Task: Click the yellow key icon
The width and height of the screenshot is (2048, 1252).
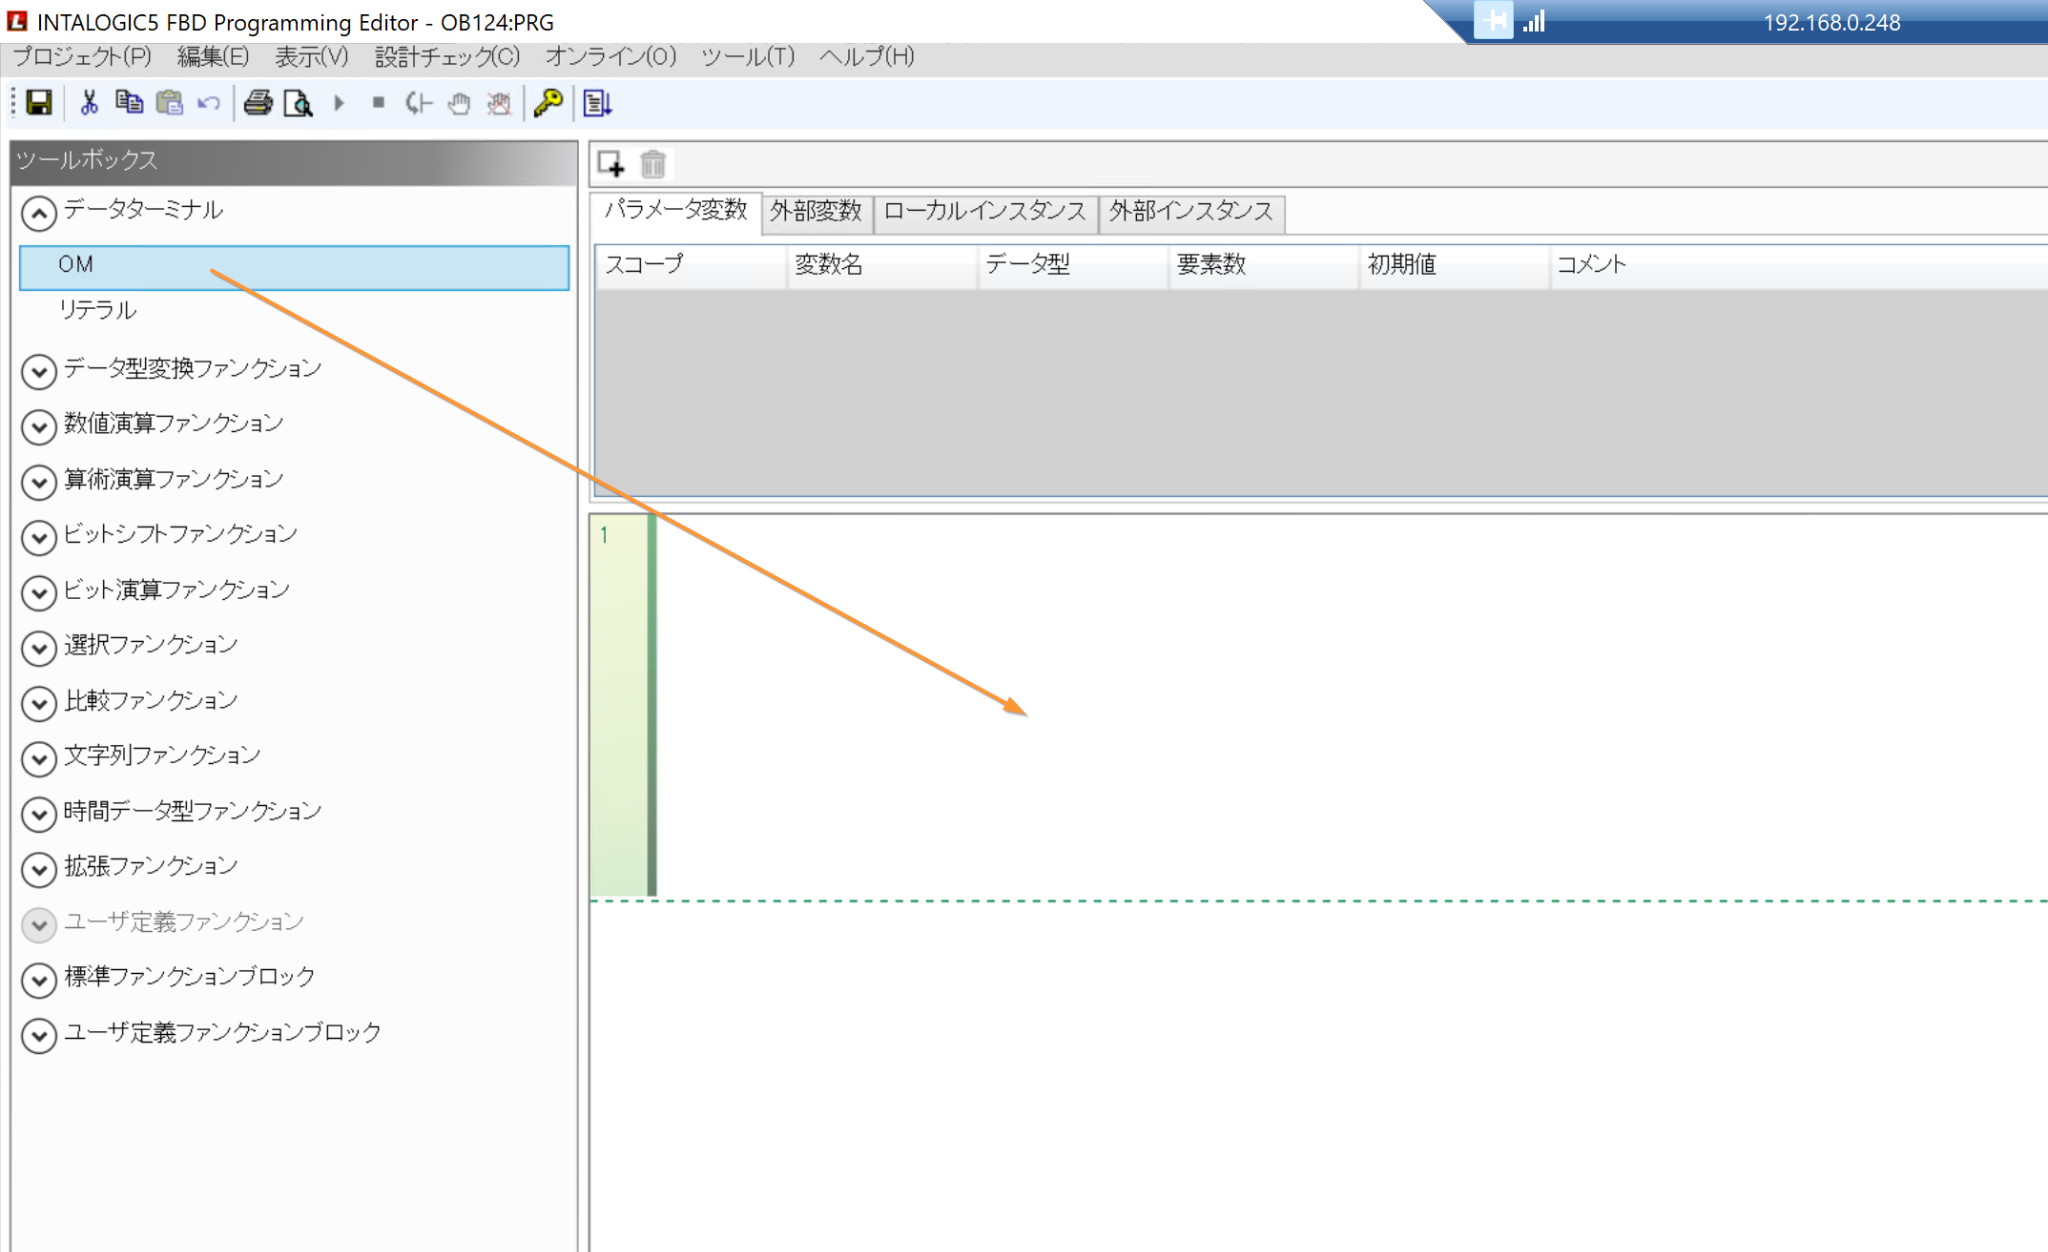Action: pyautogui.click(x=548, y=103)
